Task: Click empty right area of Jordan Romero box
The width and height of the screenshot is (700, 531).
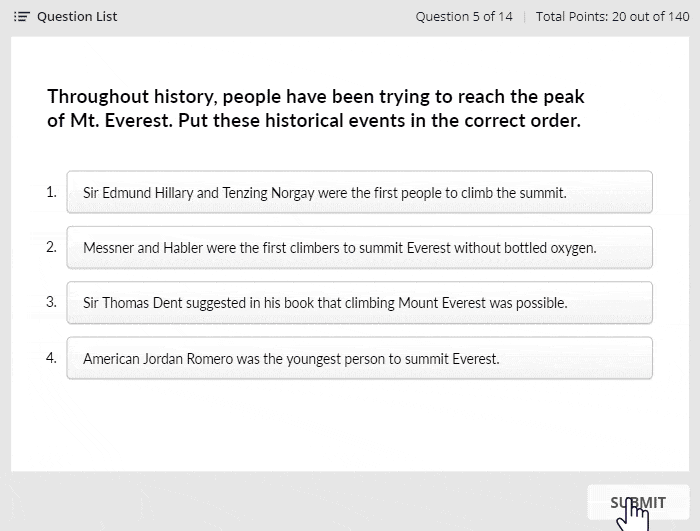Action: (576, 358)
